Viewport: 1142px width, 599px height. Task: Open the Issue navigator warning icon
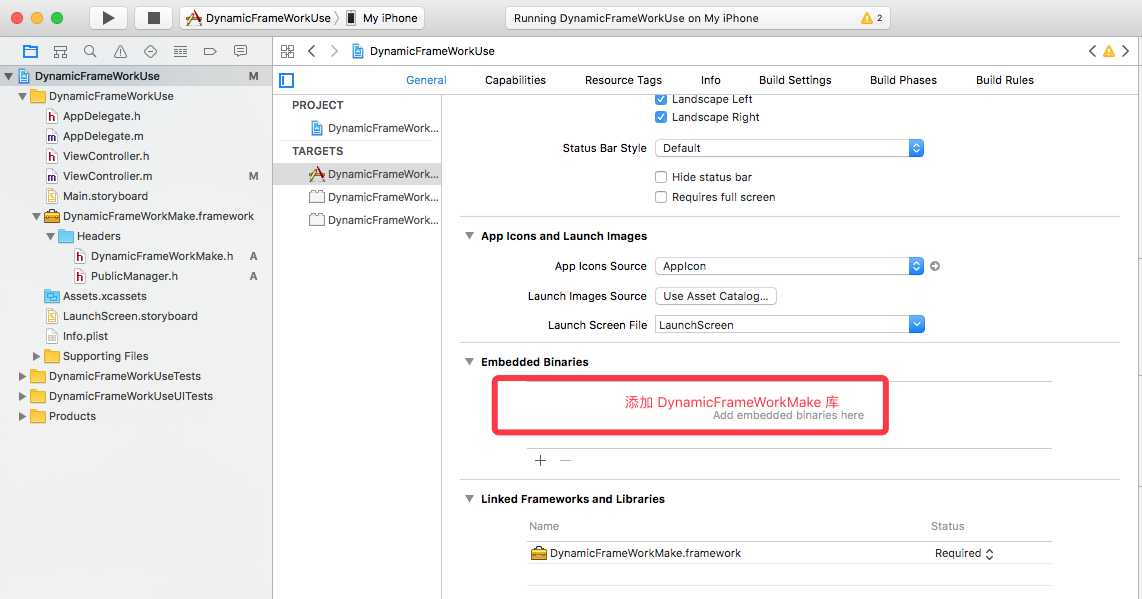tap(120, 51)
